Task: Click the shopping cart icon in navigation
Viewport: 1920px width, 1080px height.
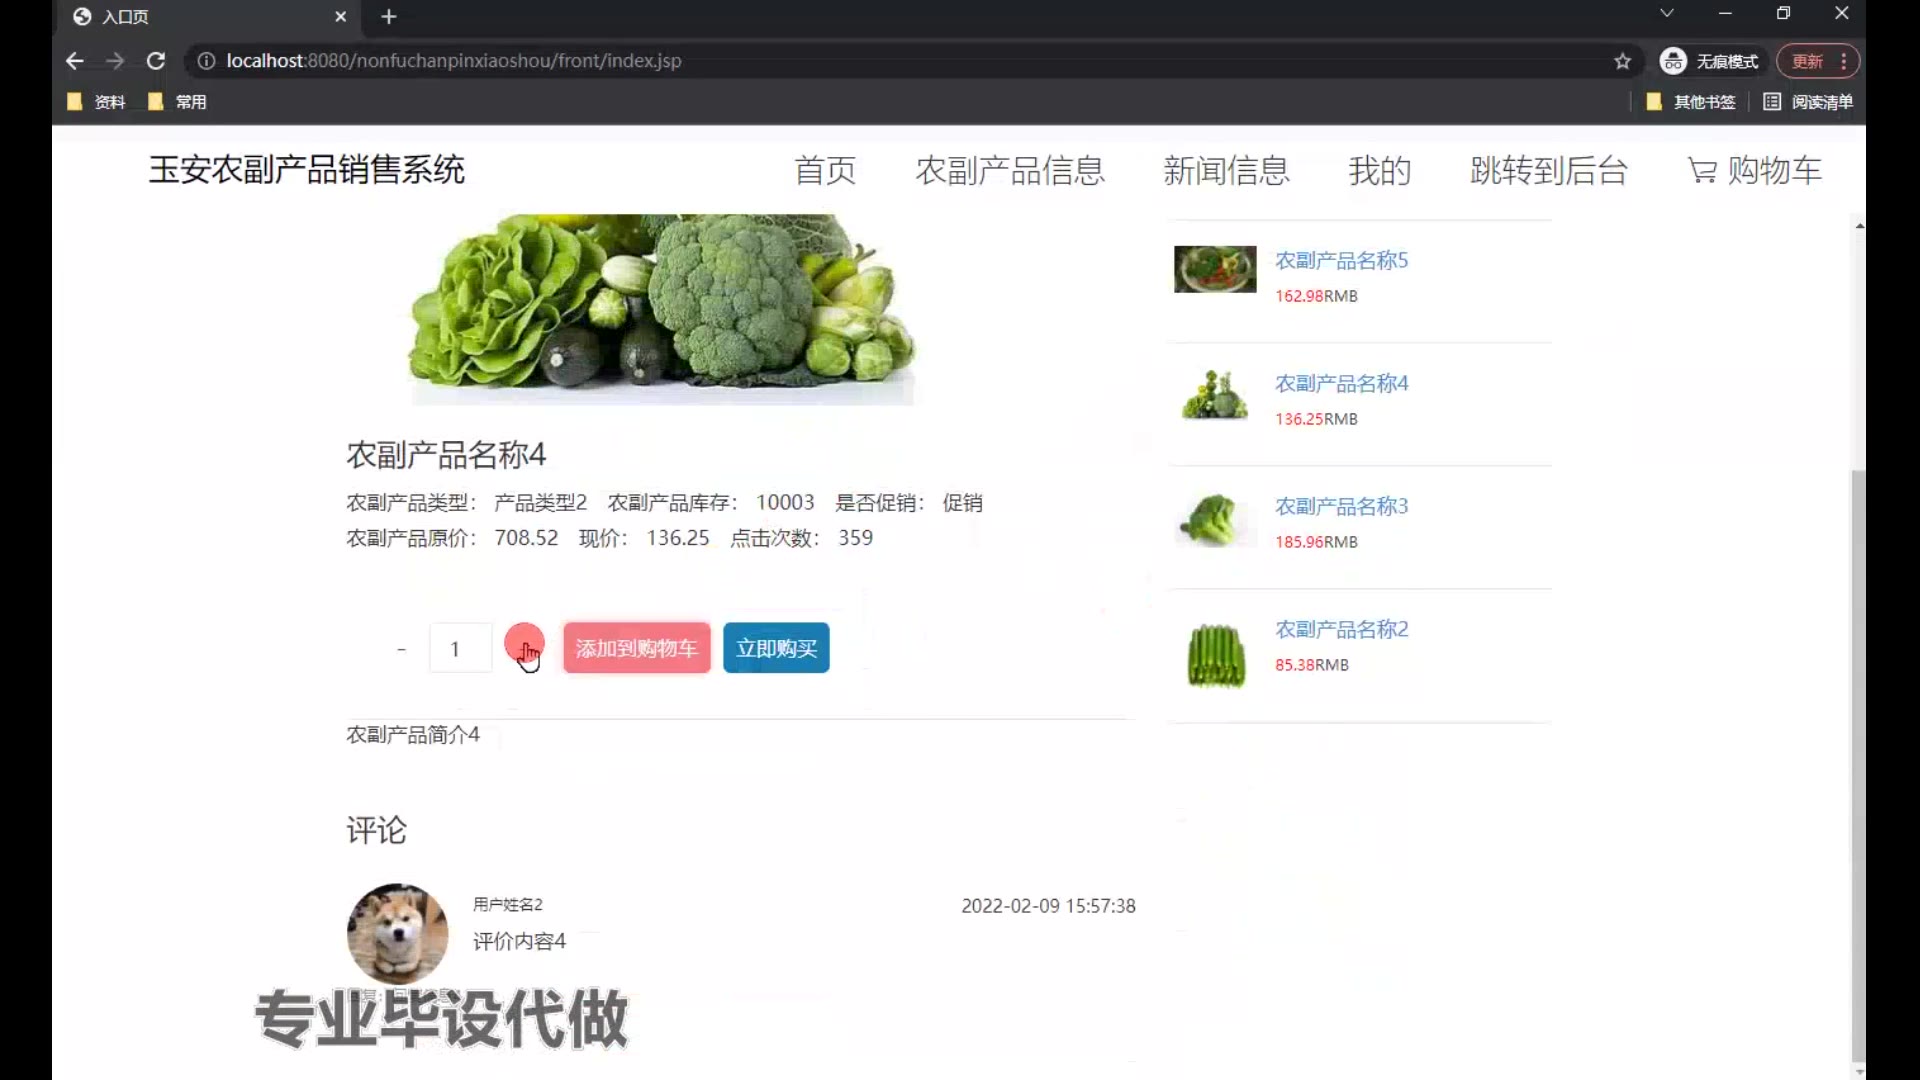Action: [x=1702, y=171]
